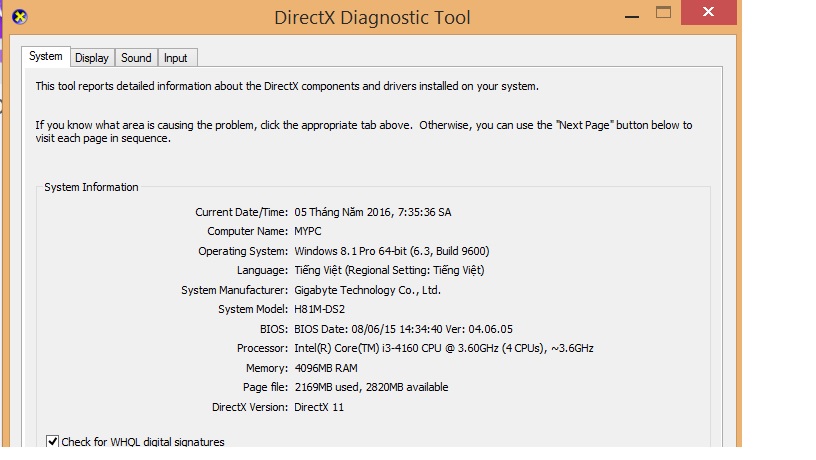Minimize the DirectX Diagnostic Tool window
Screen dimensions: 816x460
coord(628,14)
